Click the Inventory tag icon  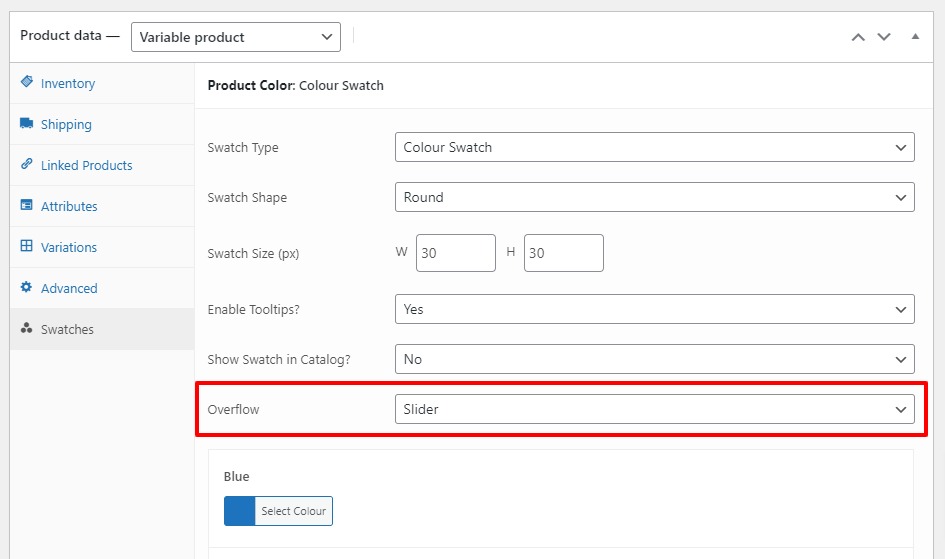(27, 81)
